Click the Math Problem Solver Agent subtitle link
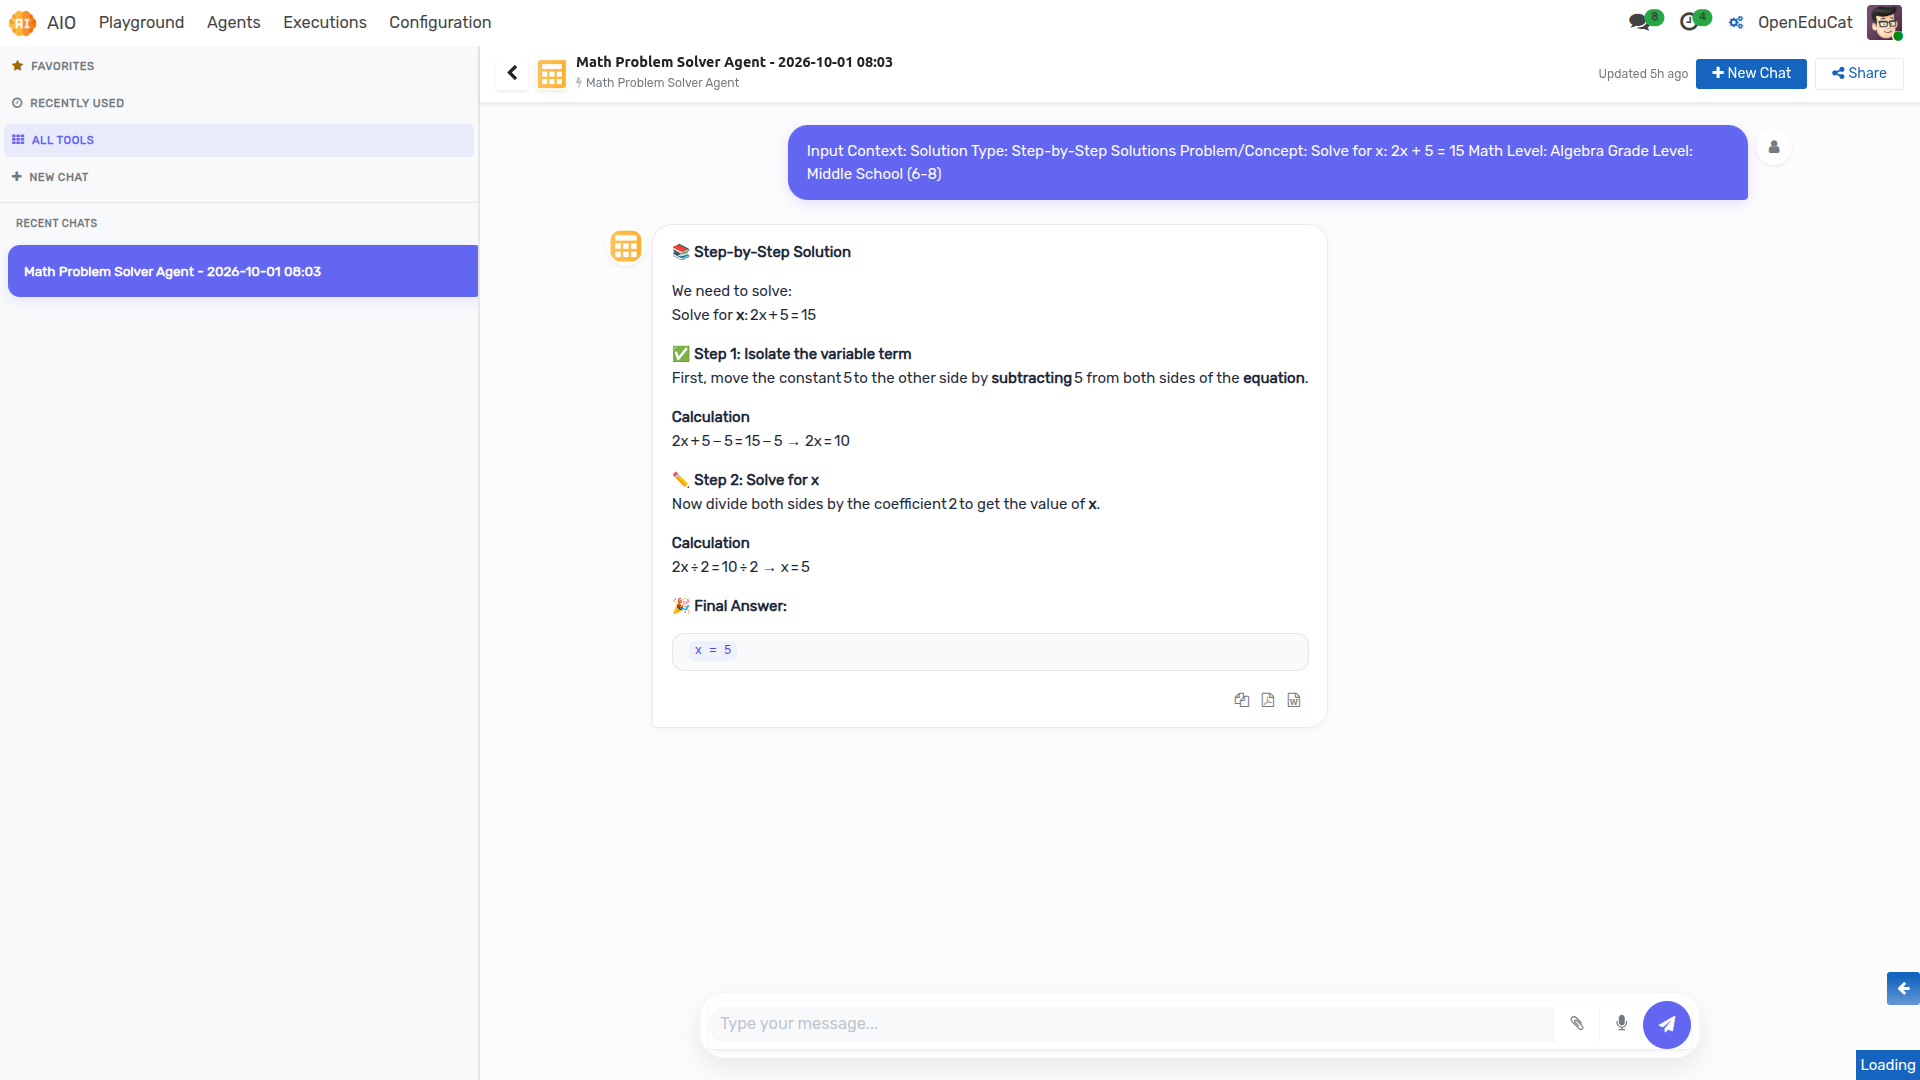The height and width of the screenshot is (1080, 1920). click(x=662, y=83)
